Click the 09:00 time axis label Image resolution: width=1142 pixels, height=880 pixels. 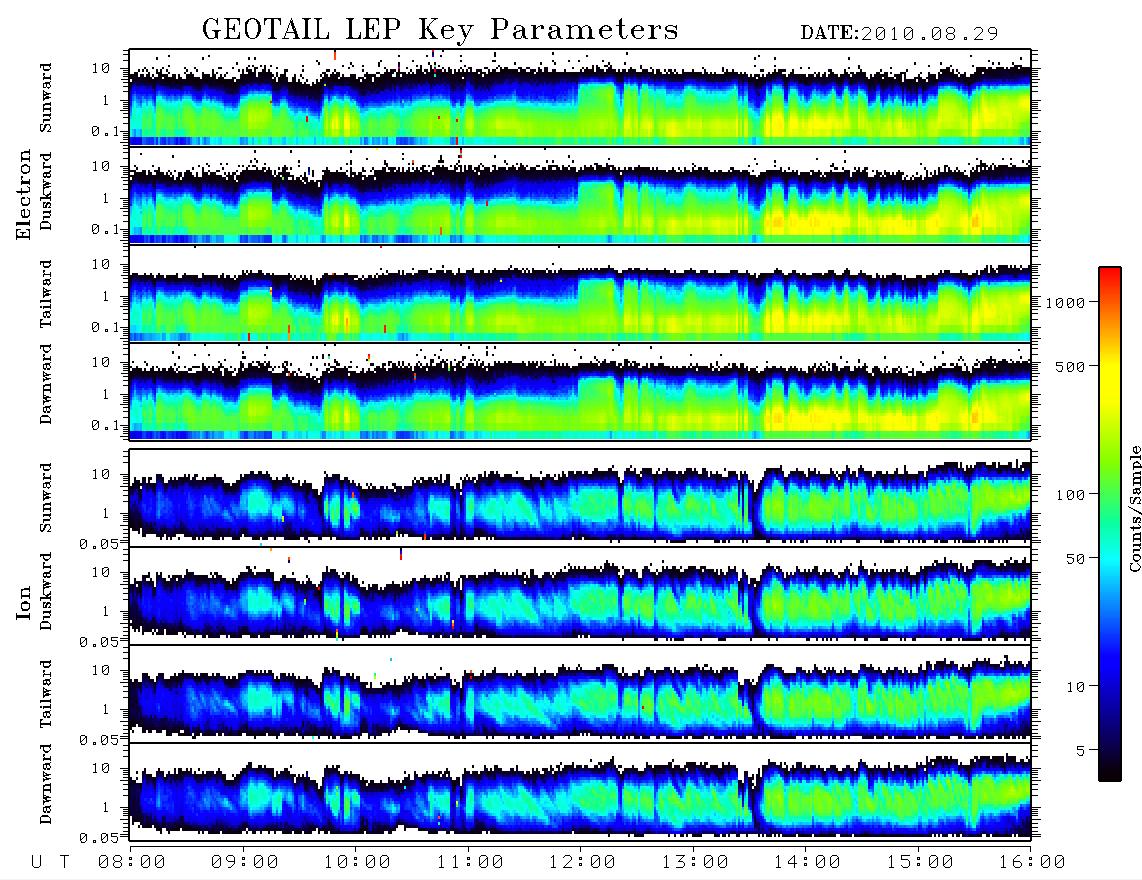(x=245, y=862)
